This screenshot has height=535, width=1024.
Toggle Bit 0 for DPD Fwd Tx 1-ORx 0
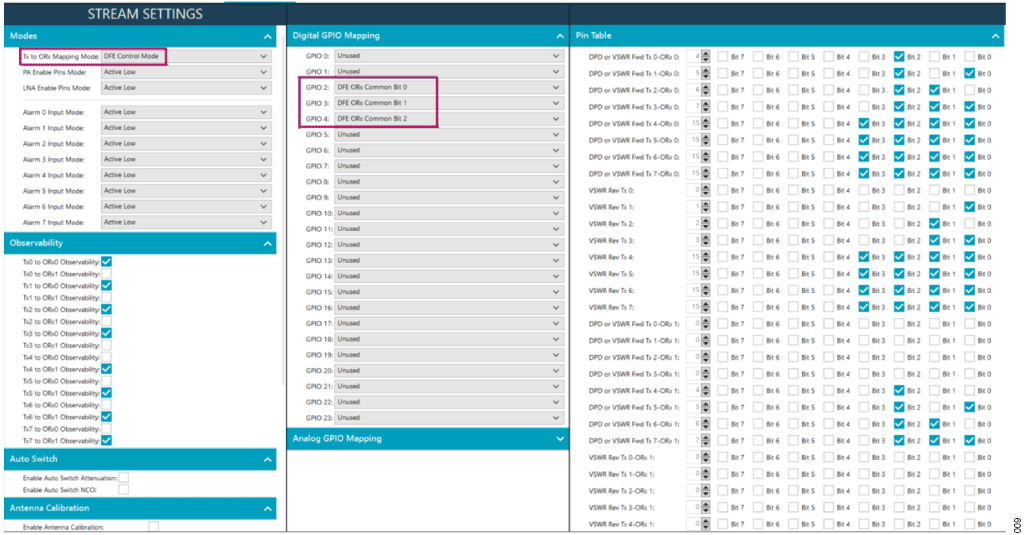pyautogui.click(x=970, y=74)
